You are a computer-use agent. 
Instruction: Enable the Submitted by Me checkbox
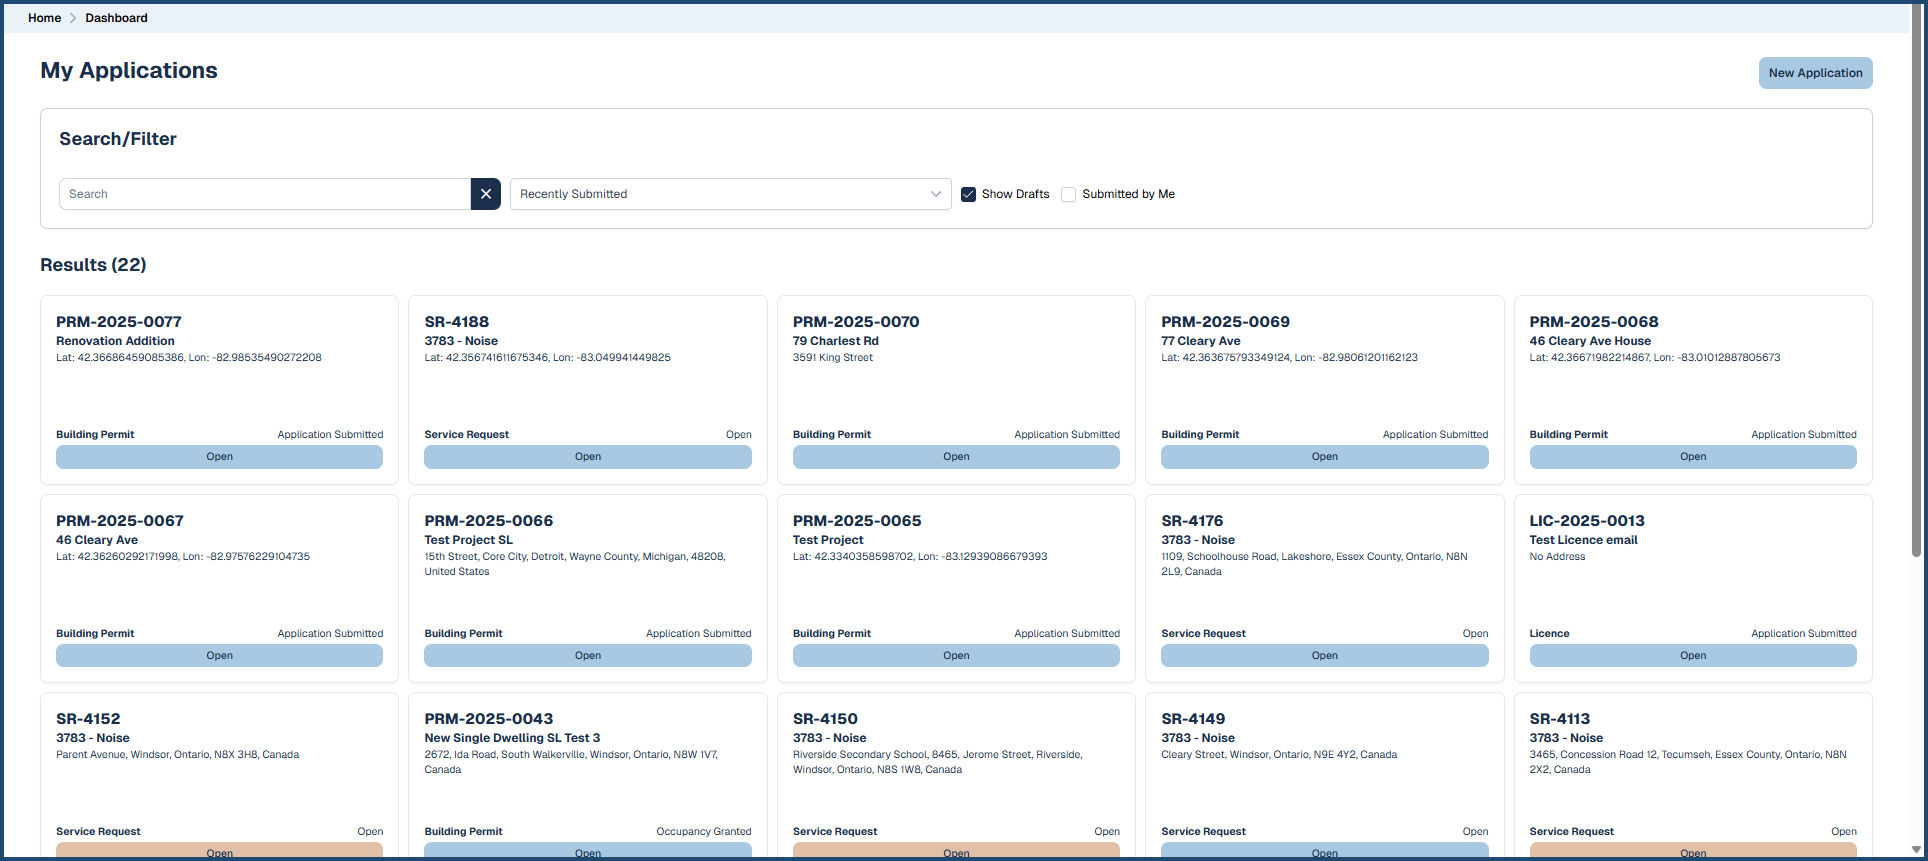tap(1068, 194)
